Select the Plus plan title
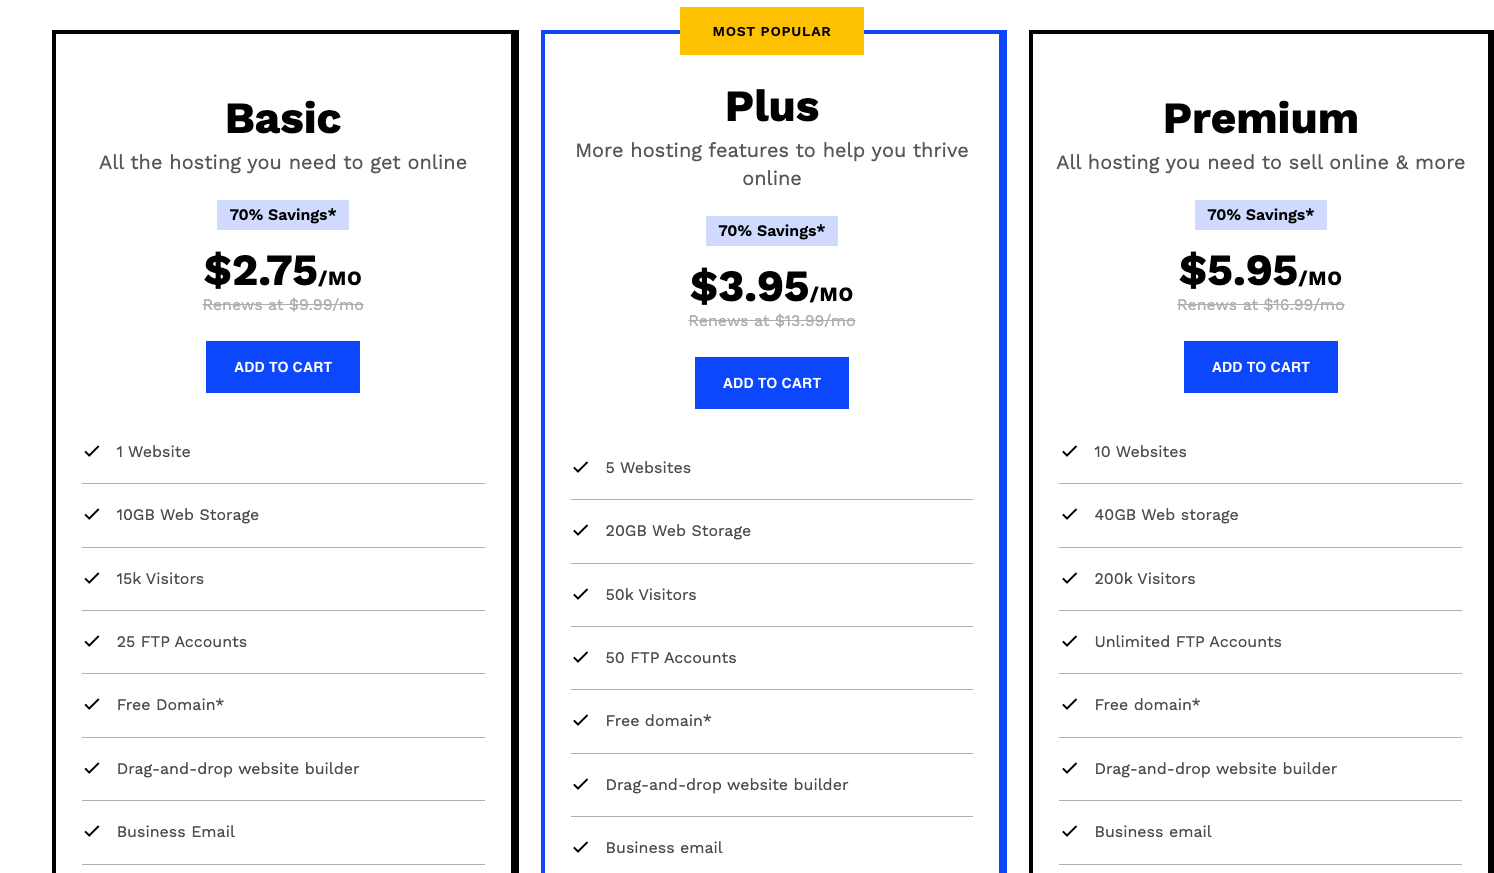This screenshot has width=1494, height=873. (771, 105)
